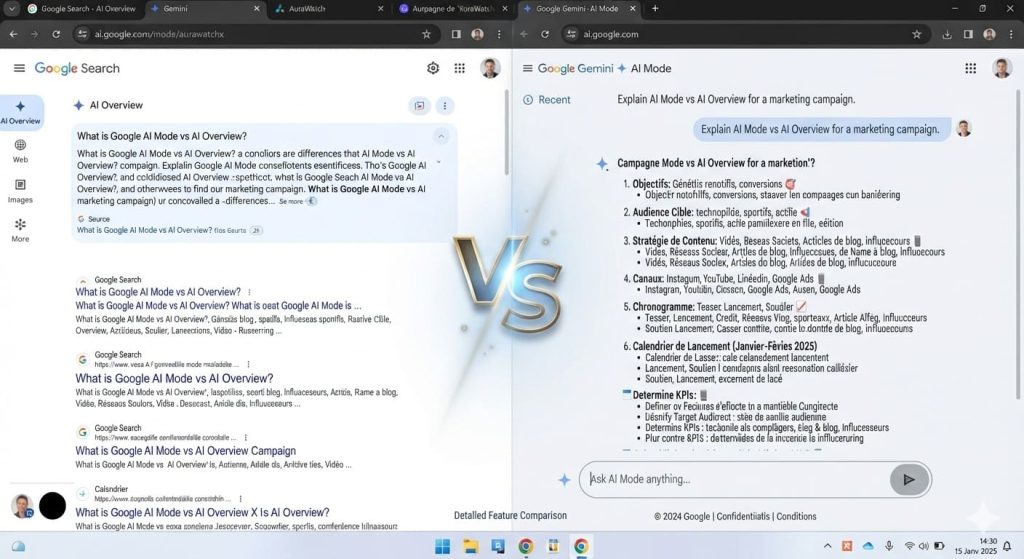The height and width of the screenshot is (559, 1024).
Task: Click the user prompt bubble in AI Mode chat
Action: pyautogui.click(x=820, y=129)
